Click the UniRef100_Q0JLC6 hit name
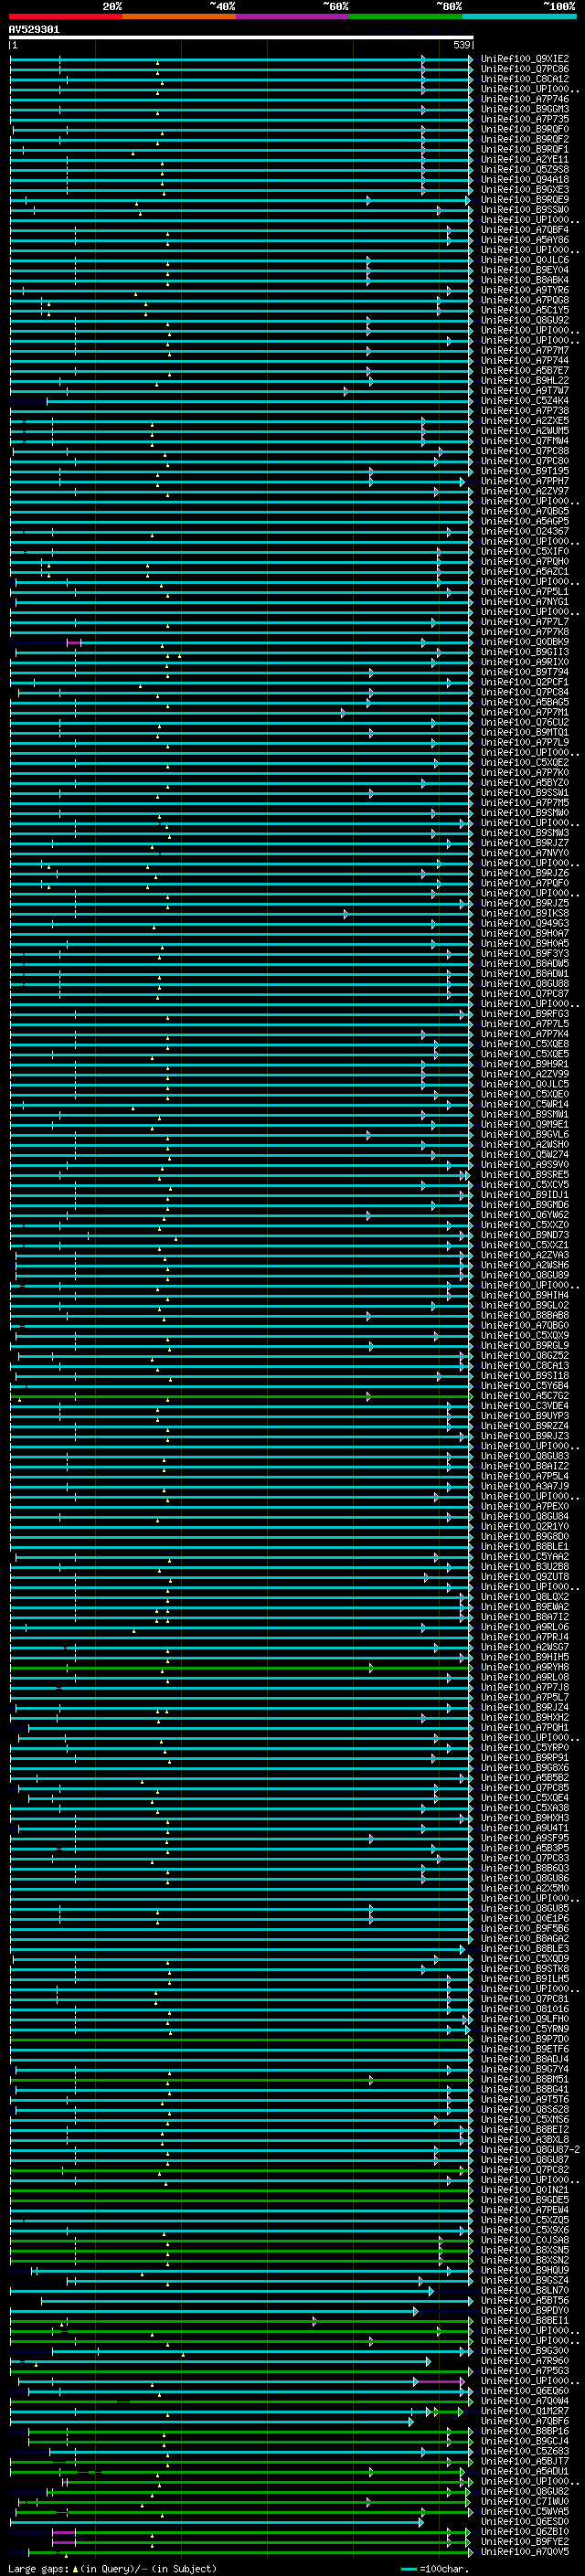Image resolution: width=585 pixels, height=2576 pixels. (x=525, y=260)
